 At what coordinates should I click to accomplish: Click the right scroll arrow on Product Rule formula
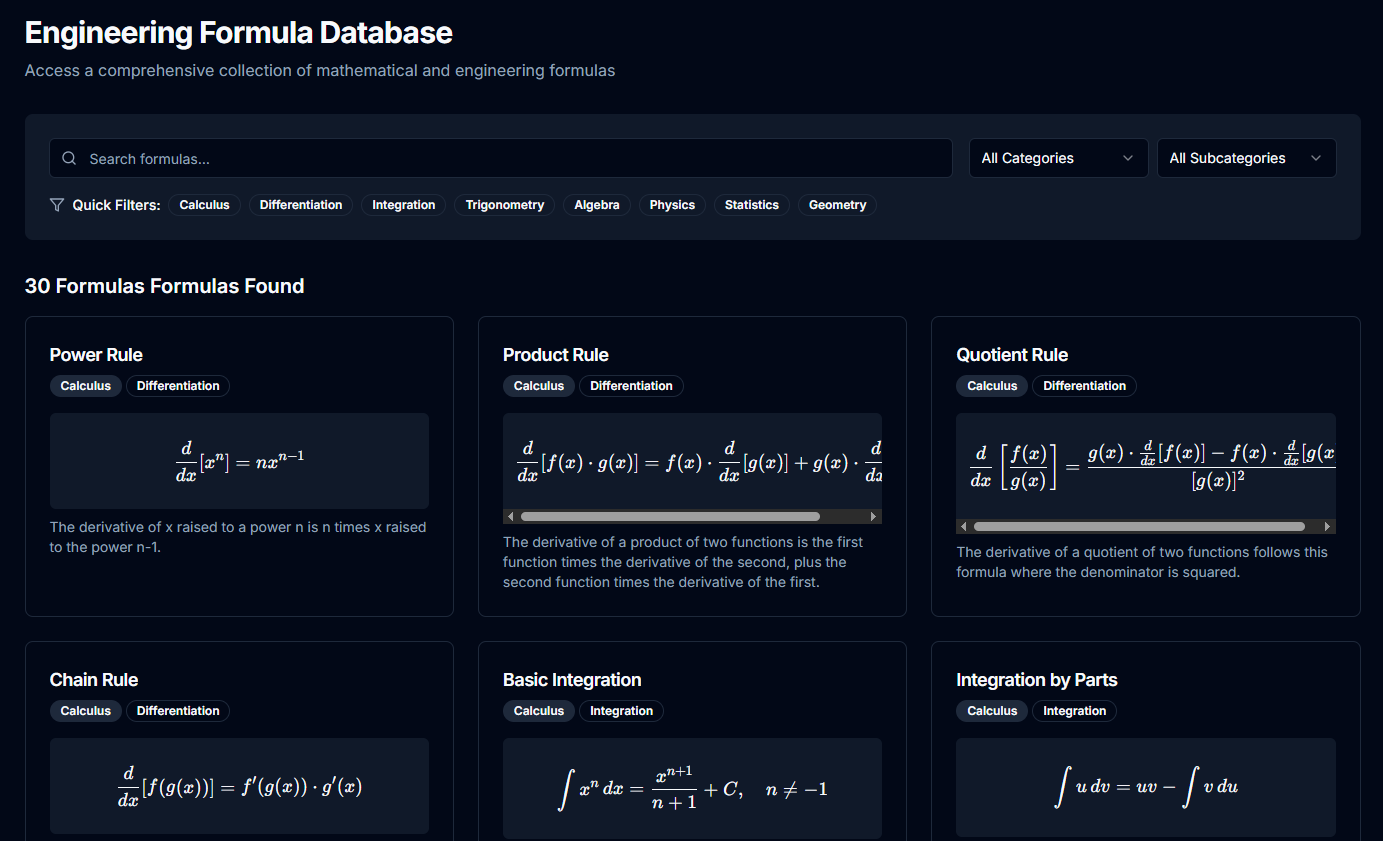click(873, 515)
